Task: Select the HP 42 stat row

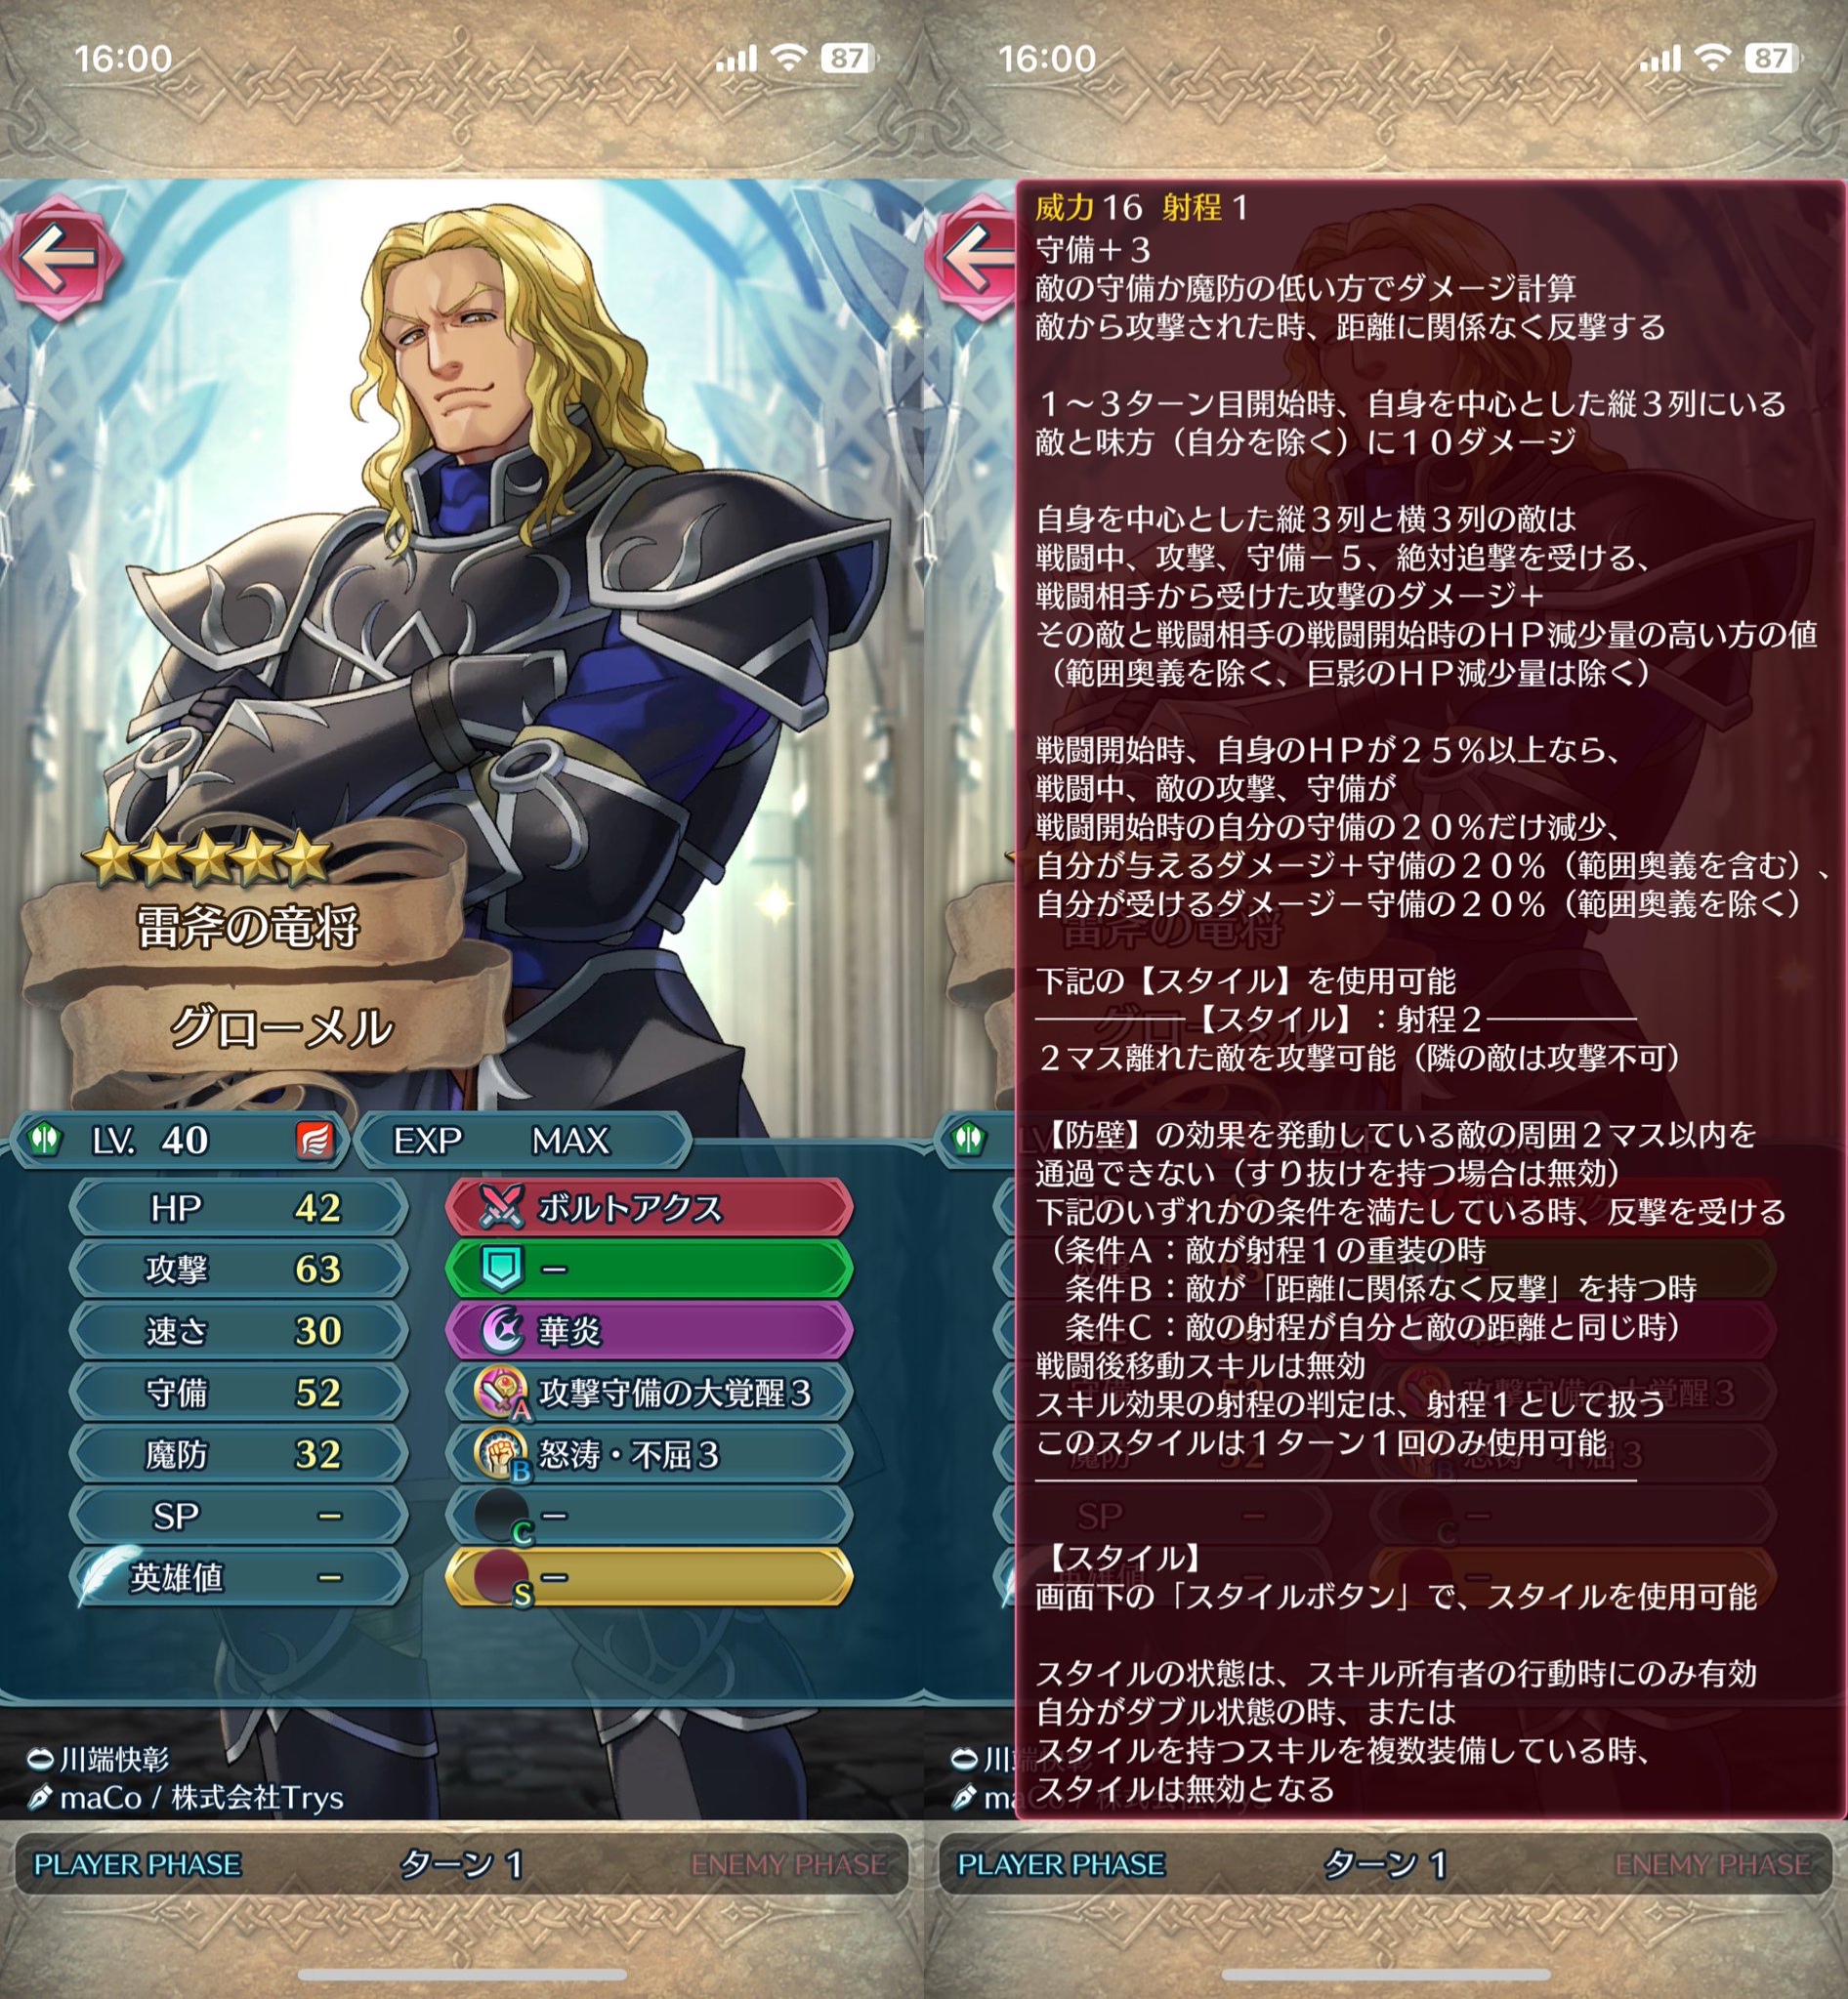Action: click(239, 1208)
